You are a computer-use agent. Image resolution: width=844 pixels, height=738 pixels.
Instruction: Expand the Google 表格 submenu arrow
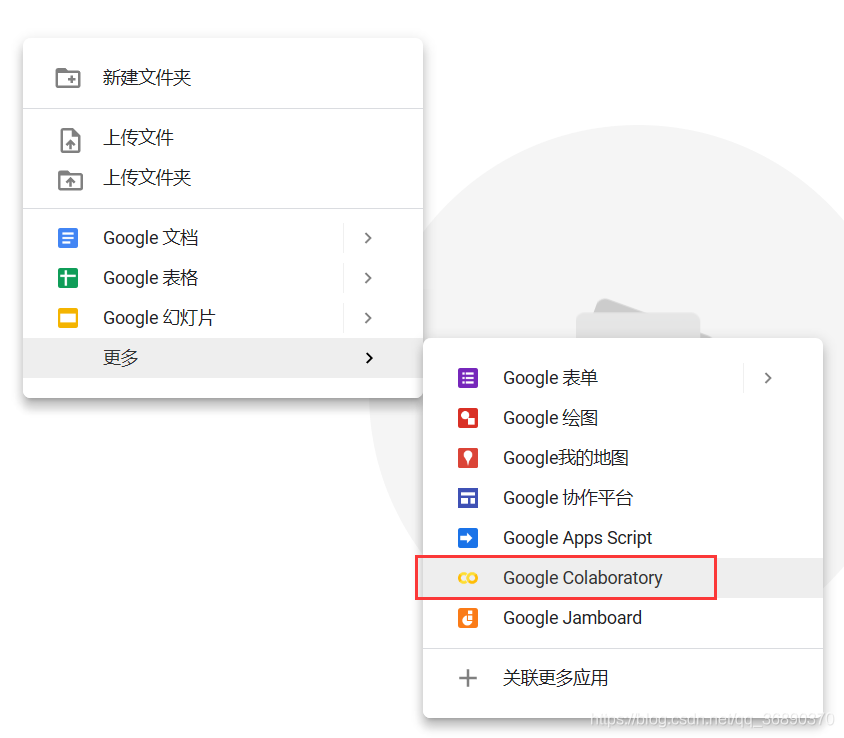[368, 278]
